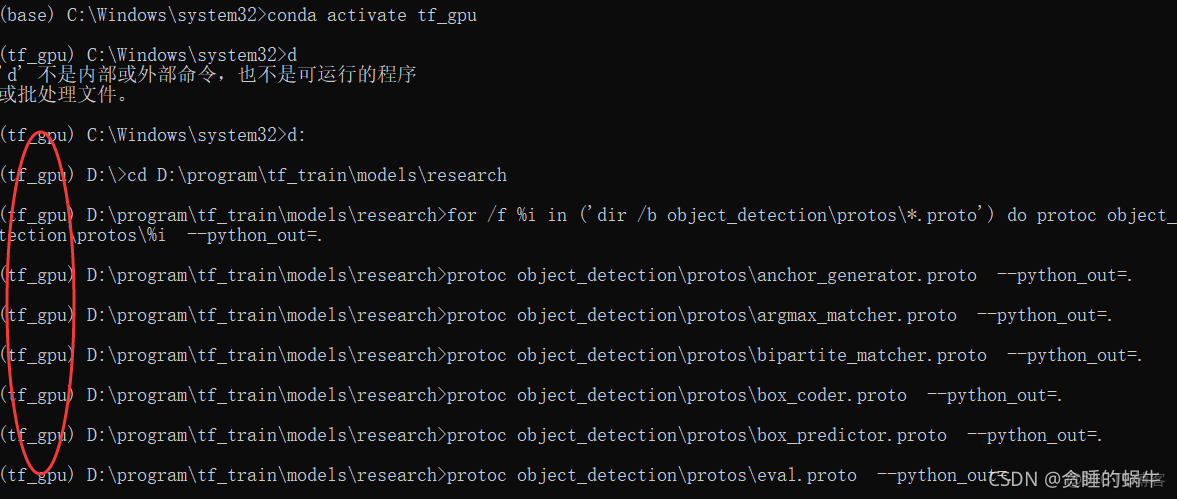Click "protoc" on the argmax_matcher line
This screenshot has width=1177, height=499.
click(476, 315)
